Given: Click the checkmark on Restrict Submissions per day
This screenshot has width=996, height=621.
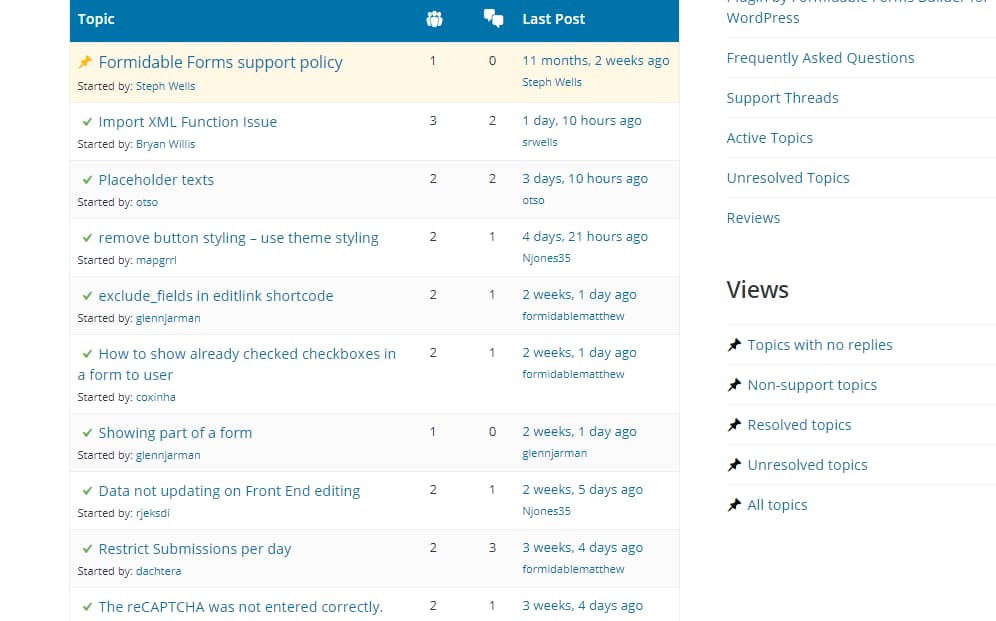Looking at the screenshot, I should tap(87, 548).
